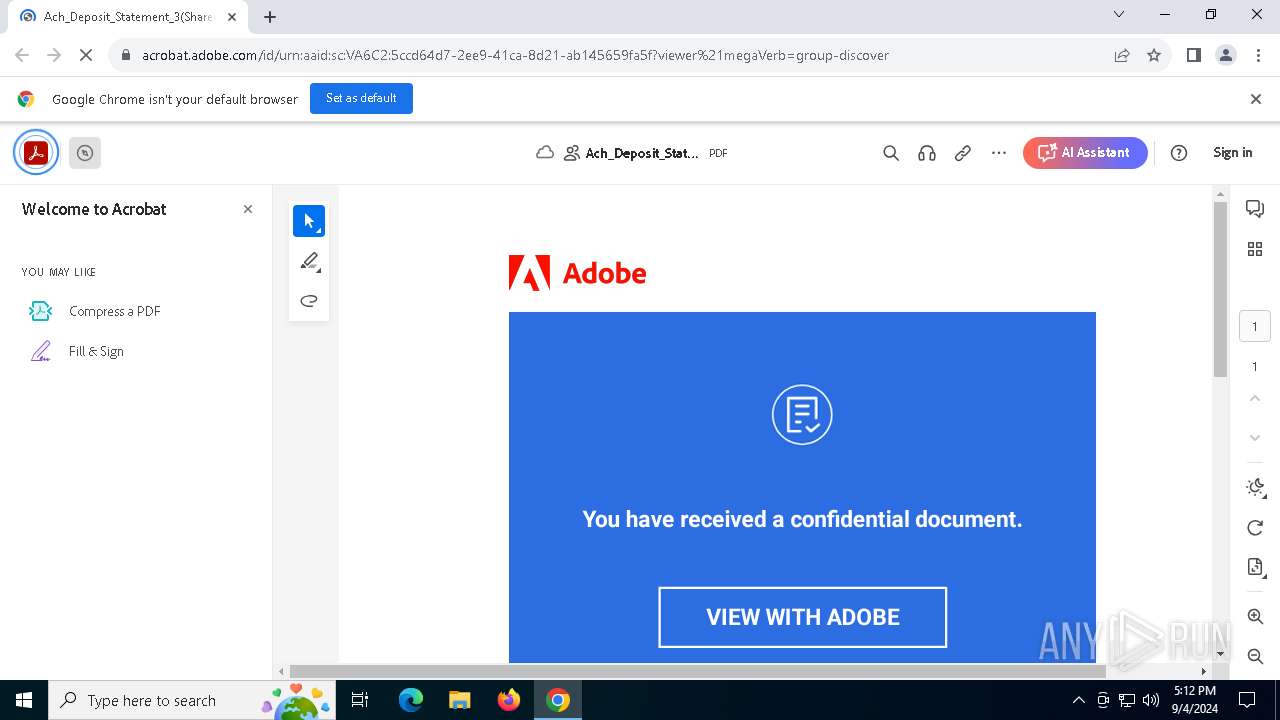Click the taskbar search box
The width and height of the screenshot is (1280, 720).
(190, 700)
